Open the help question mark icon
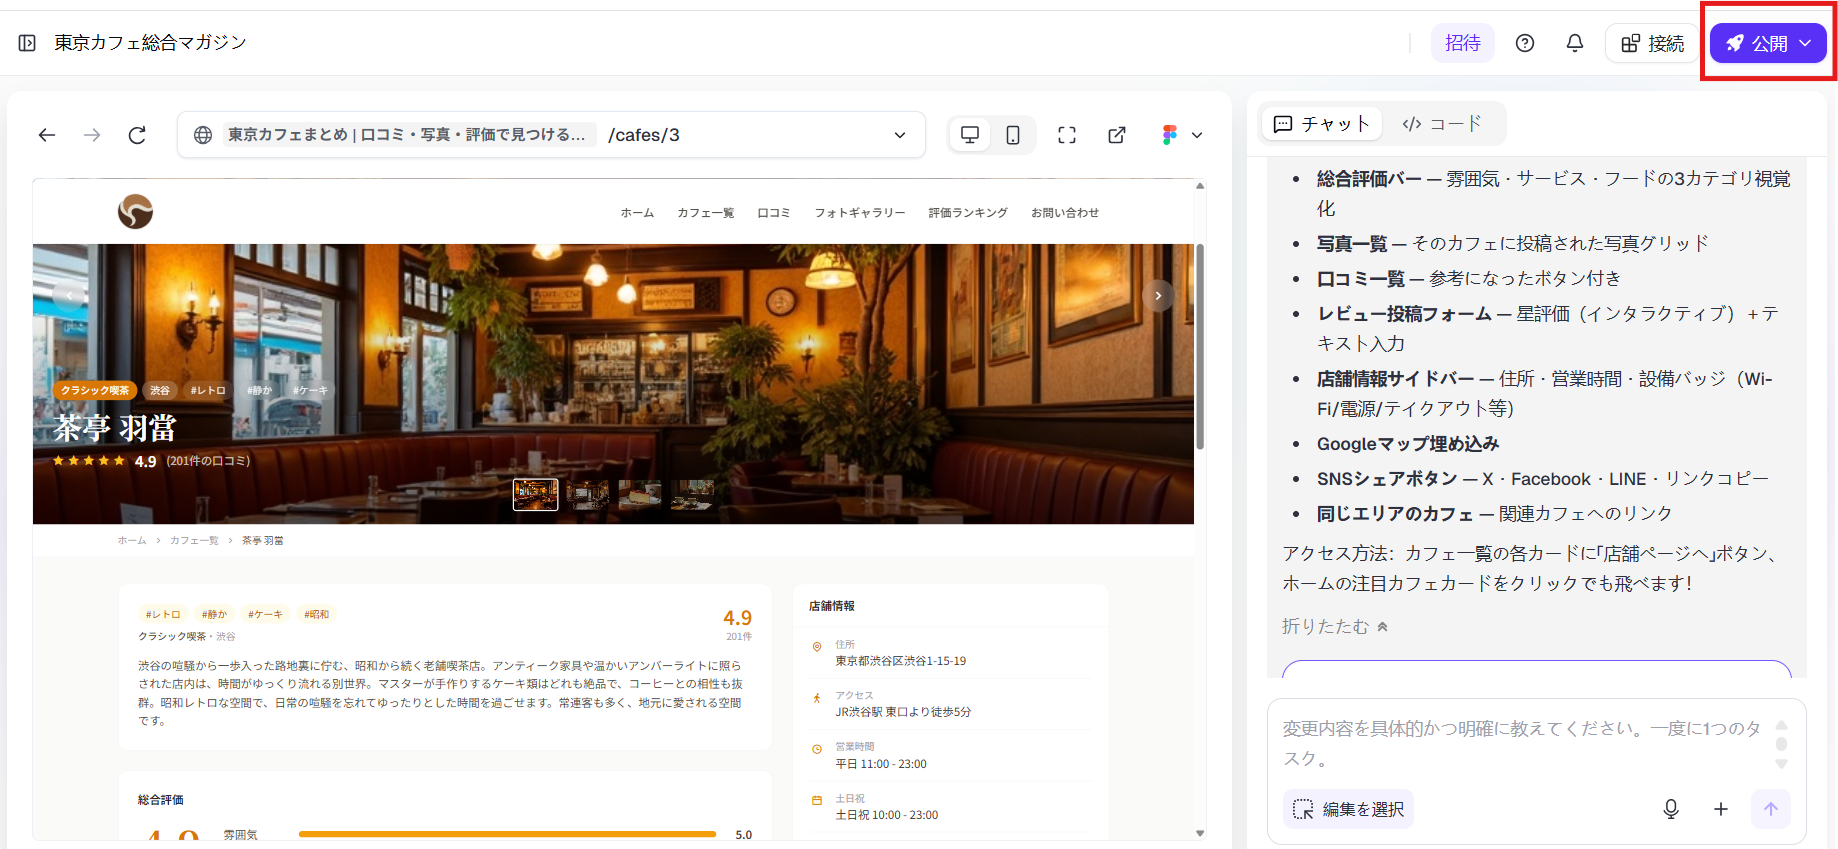The image size is (1838, 849). (1525, 43)
